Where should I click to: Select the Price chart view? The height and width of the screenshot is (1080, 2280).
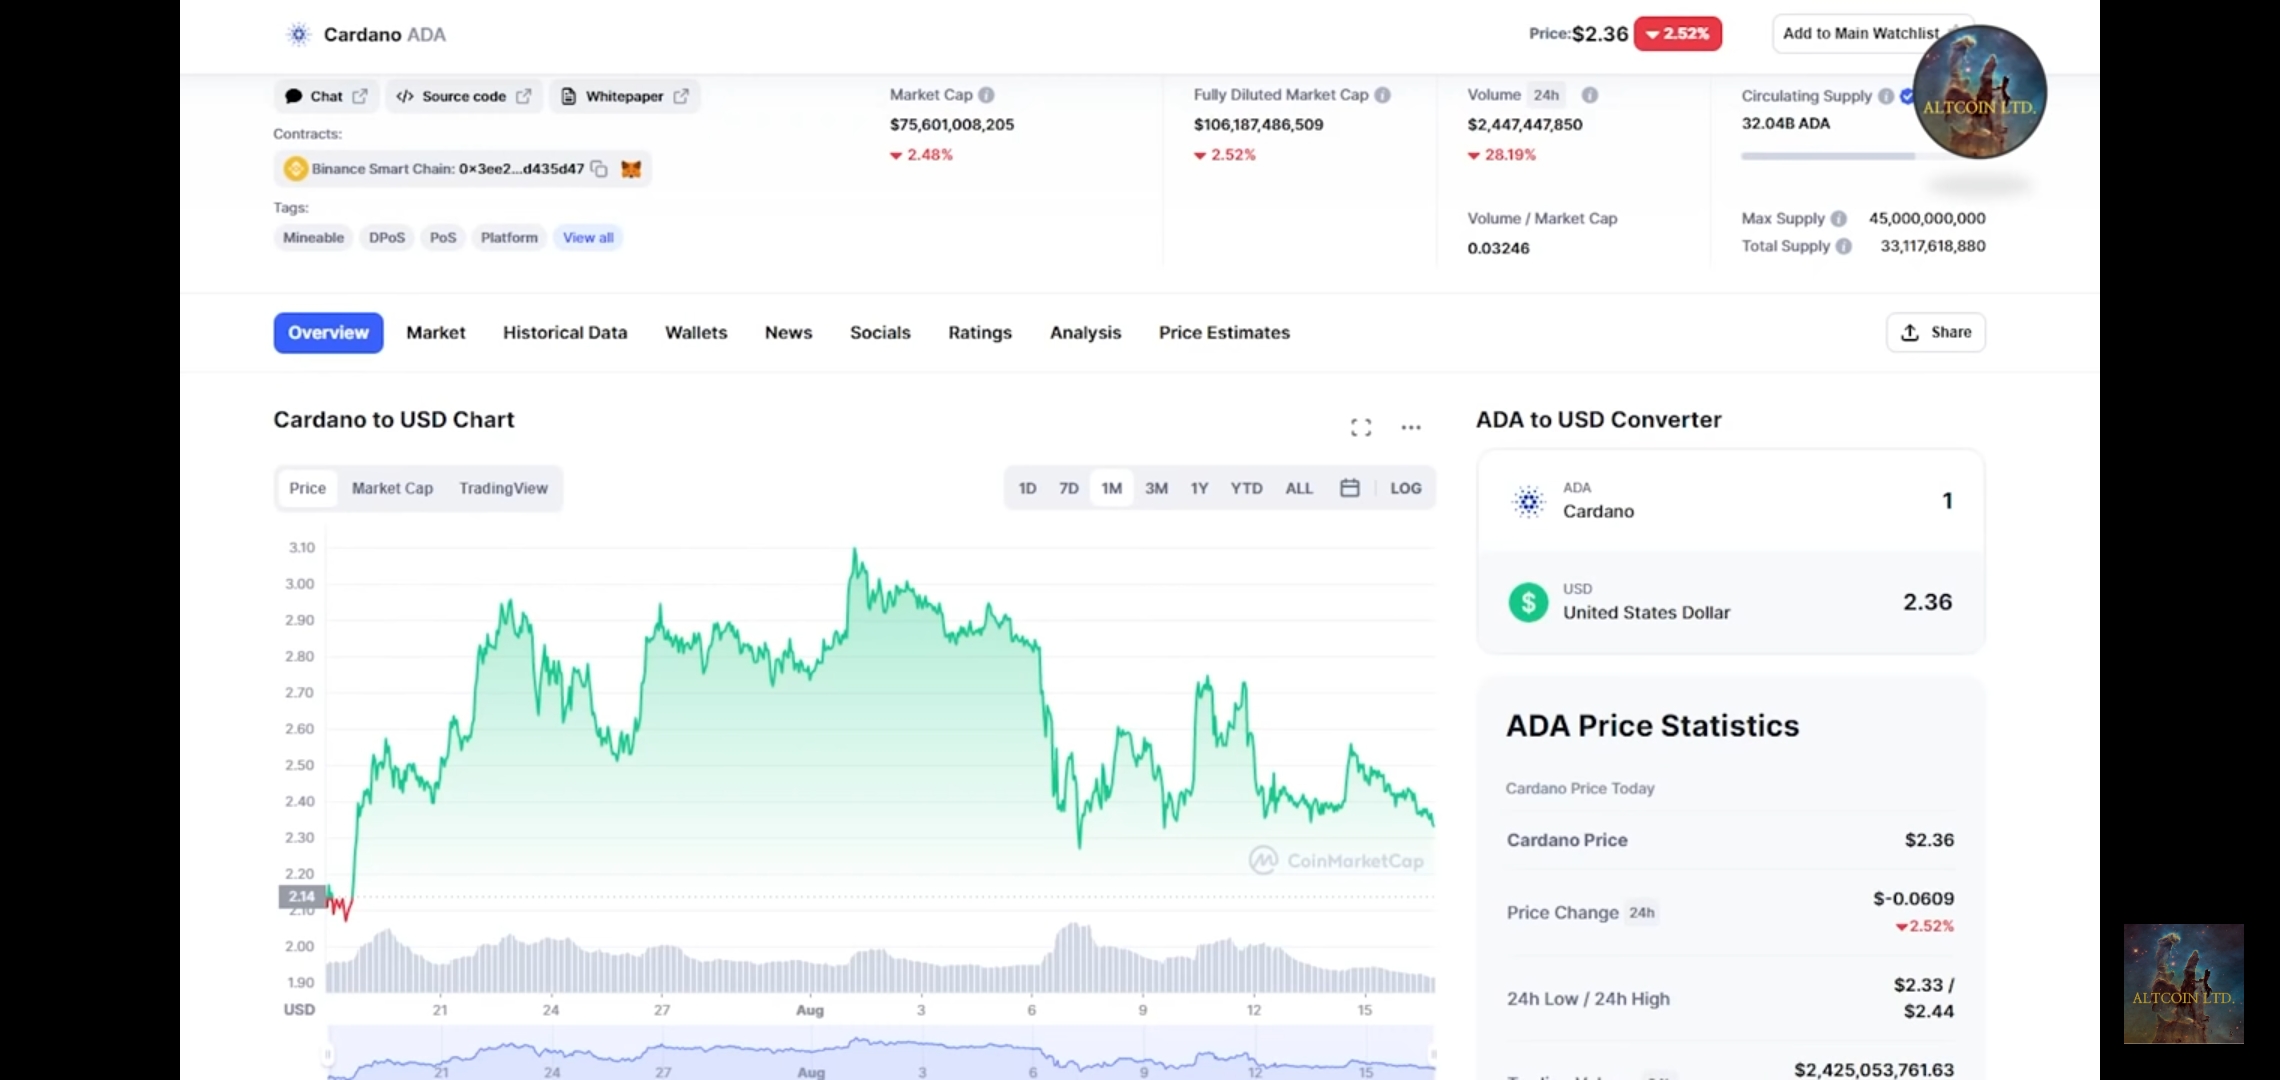[x=307, y=489]
